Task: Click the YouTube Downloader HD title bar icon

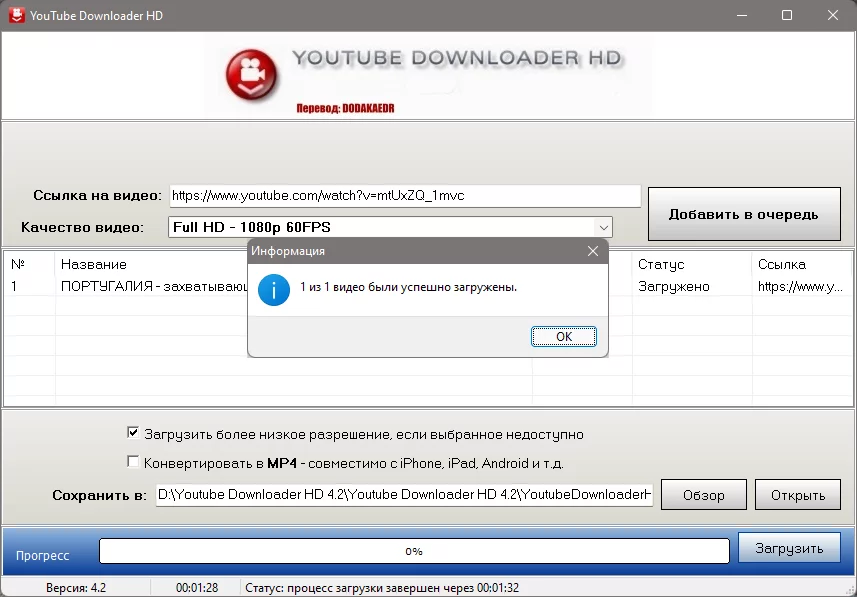Action: click(x=16, y=15)
